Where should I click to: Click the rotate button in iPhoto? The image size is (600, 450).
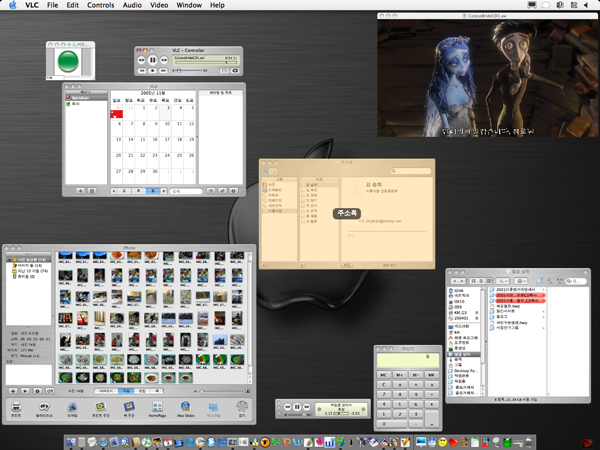pyautogui.click(x=50, y=391)
